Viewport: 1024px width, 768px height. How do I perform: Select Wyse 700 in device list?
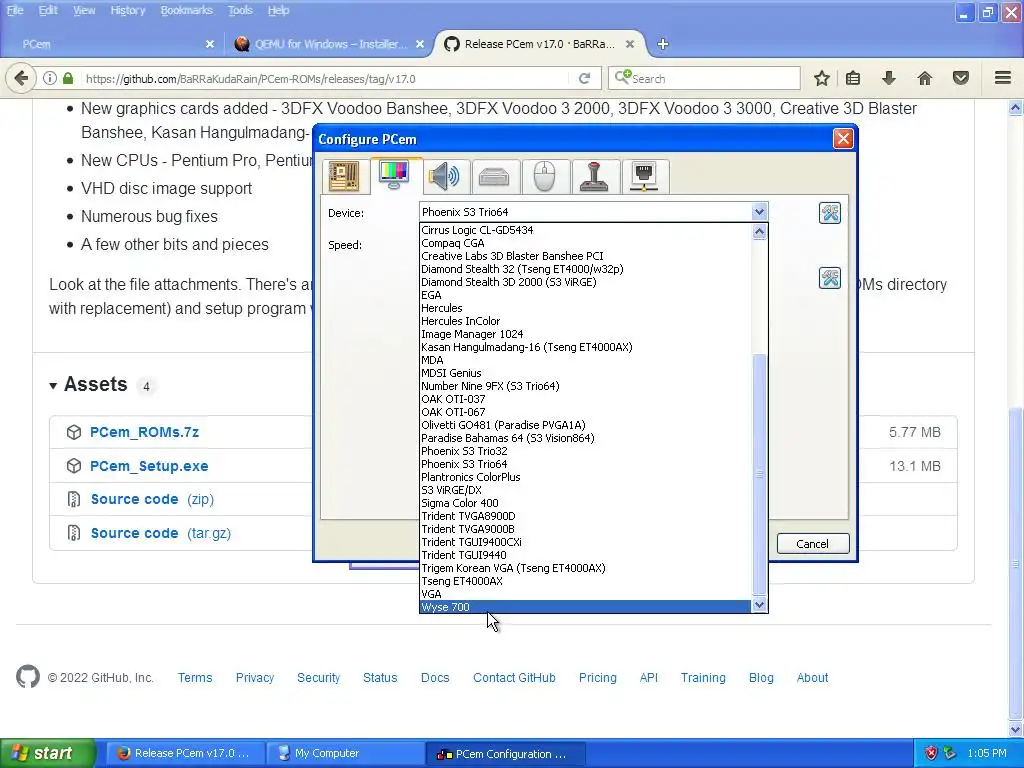pos(585,607)
